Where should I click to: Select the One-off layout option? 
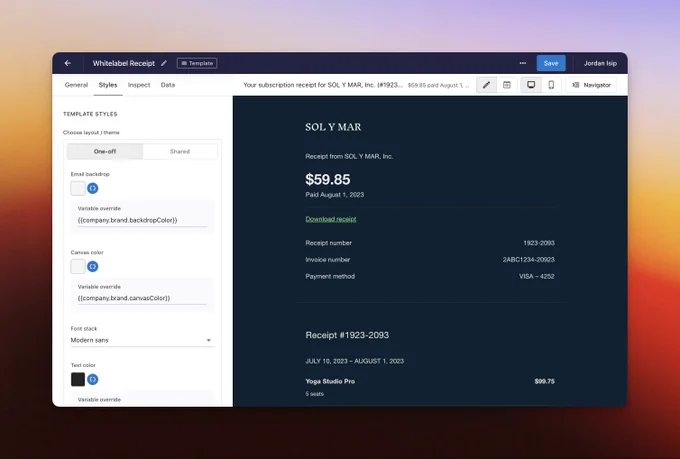click(105, 151)
